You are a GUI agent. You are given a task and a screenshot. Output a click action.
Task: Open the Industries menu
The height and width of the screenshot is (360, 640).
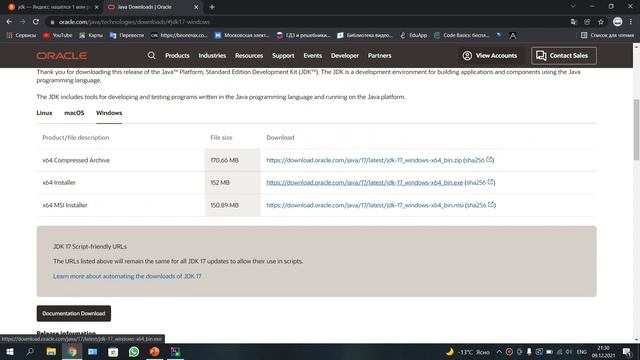(212, 56)
